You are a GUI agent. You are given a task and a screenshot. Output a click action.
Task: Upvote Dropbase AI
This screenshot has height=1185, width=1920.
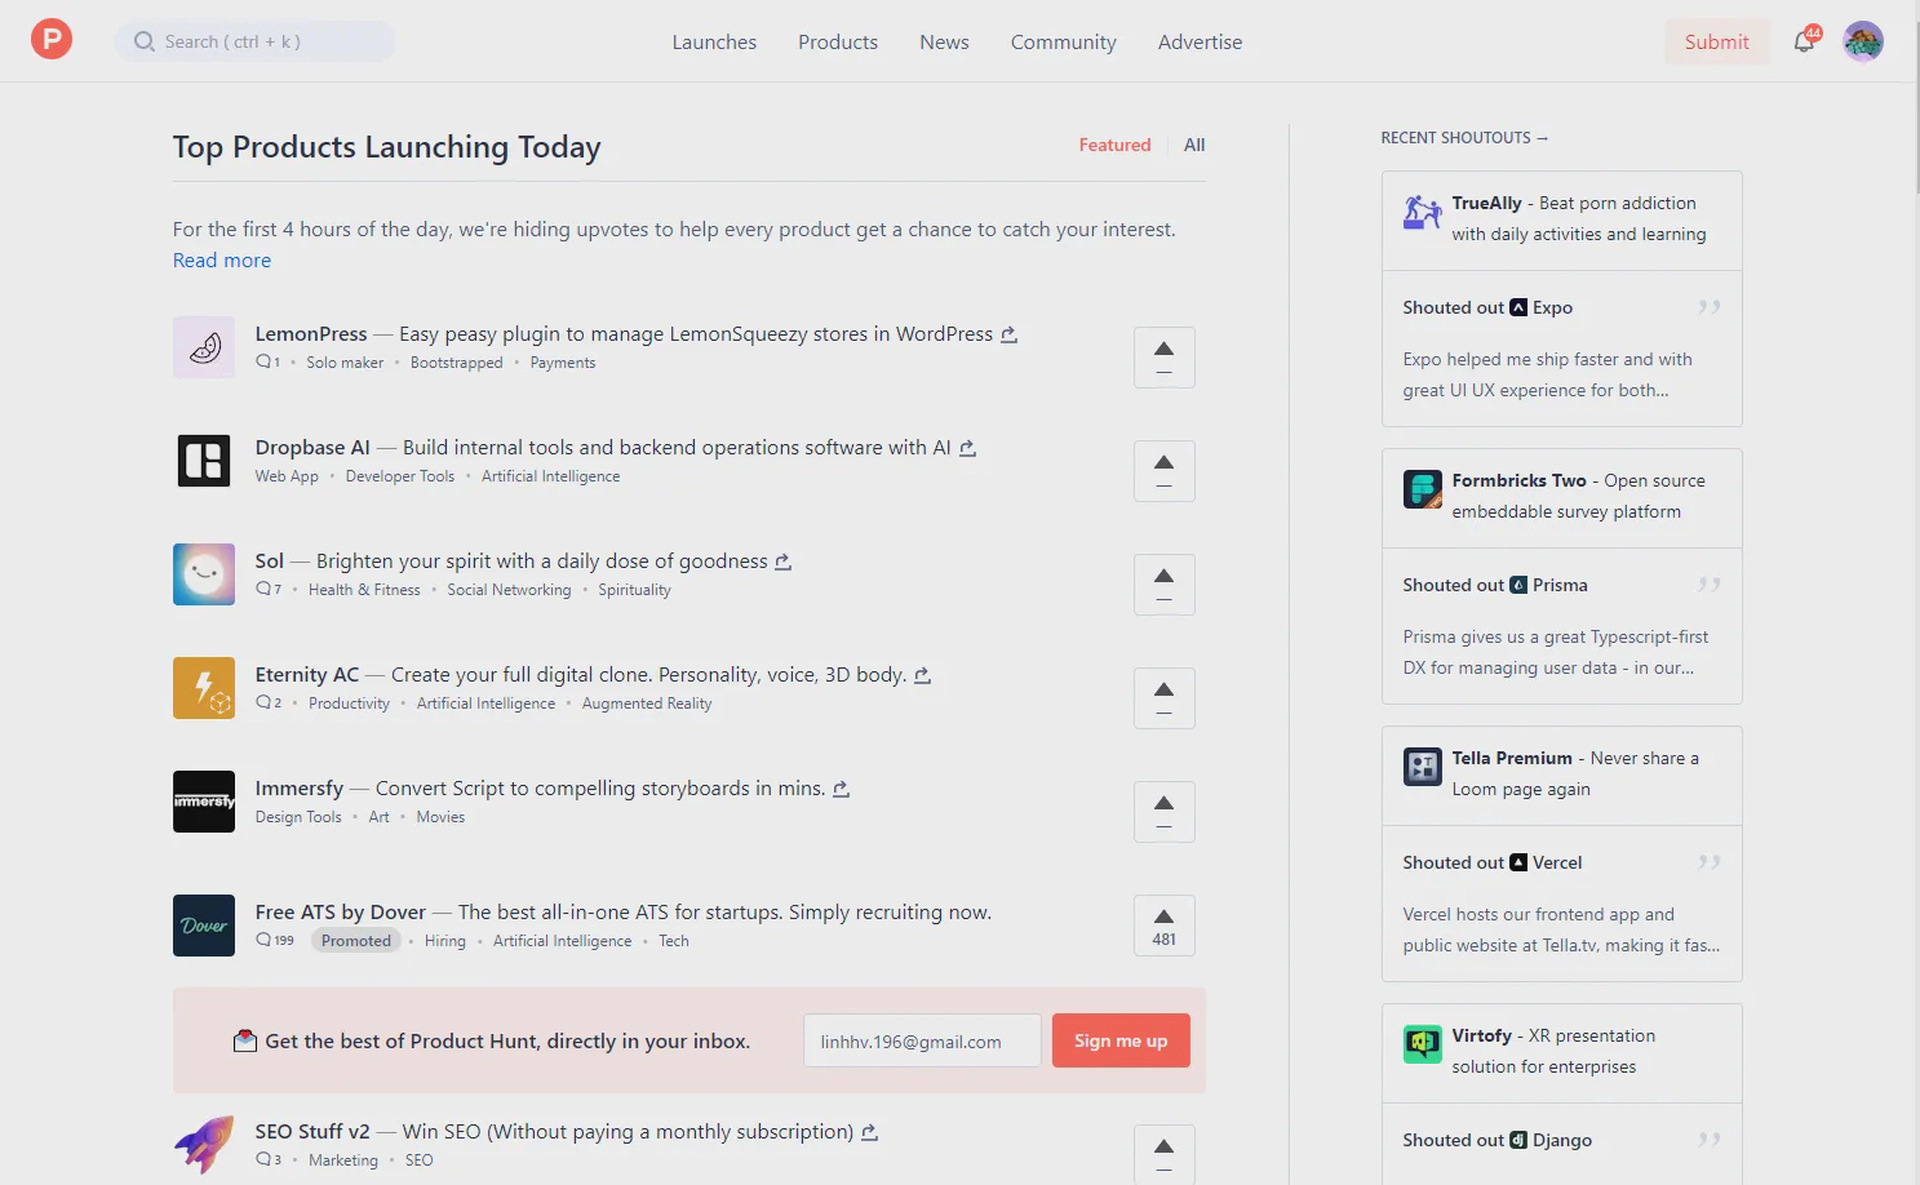tap(1164, 471)
